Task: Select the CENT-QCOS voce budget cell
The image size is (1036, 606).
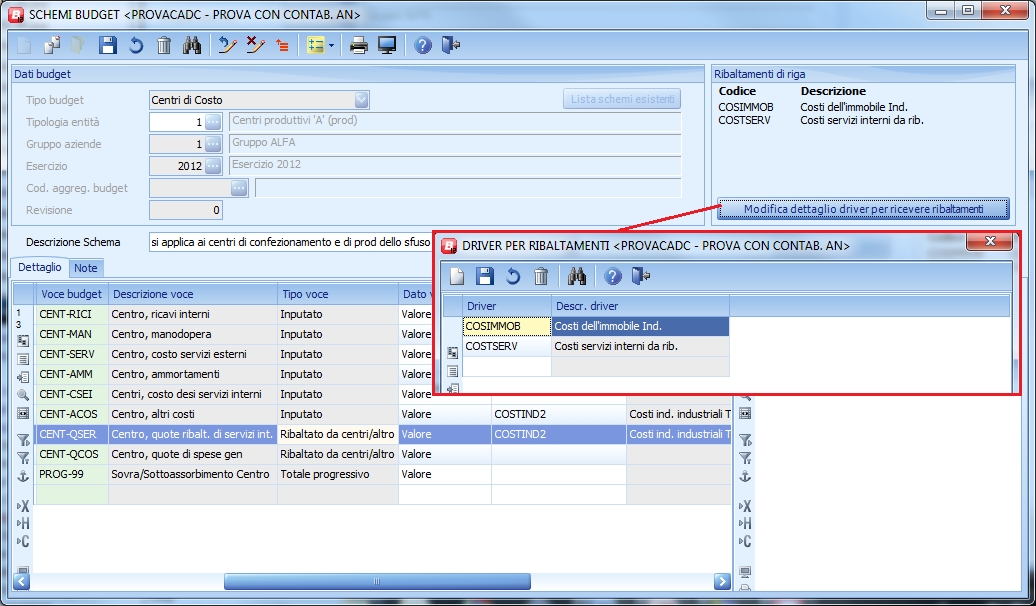Action: click(71, 454)
